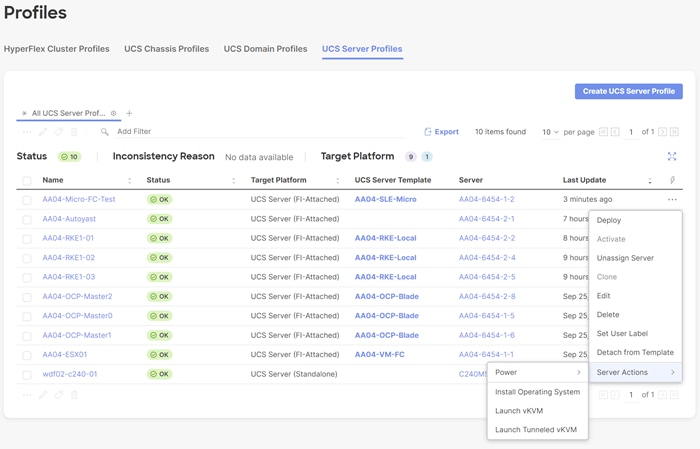Click the expand widgets icon near Target Platform

(x=672, y=156)
